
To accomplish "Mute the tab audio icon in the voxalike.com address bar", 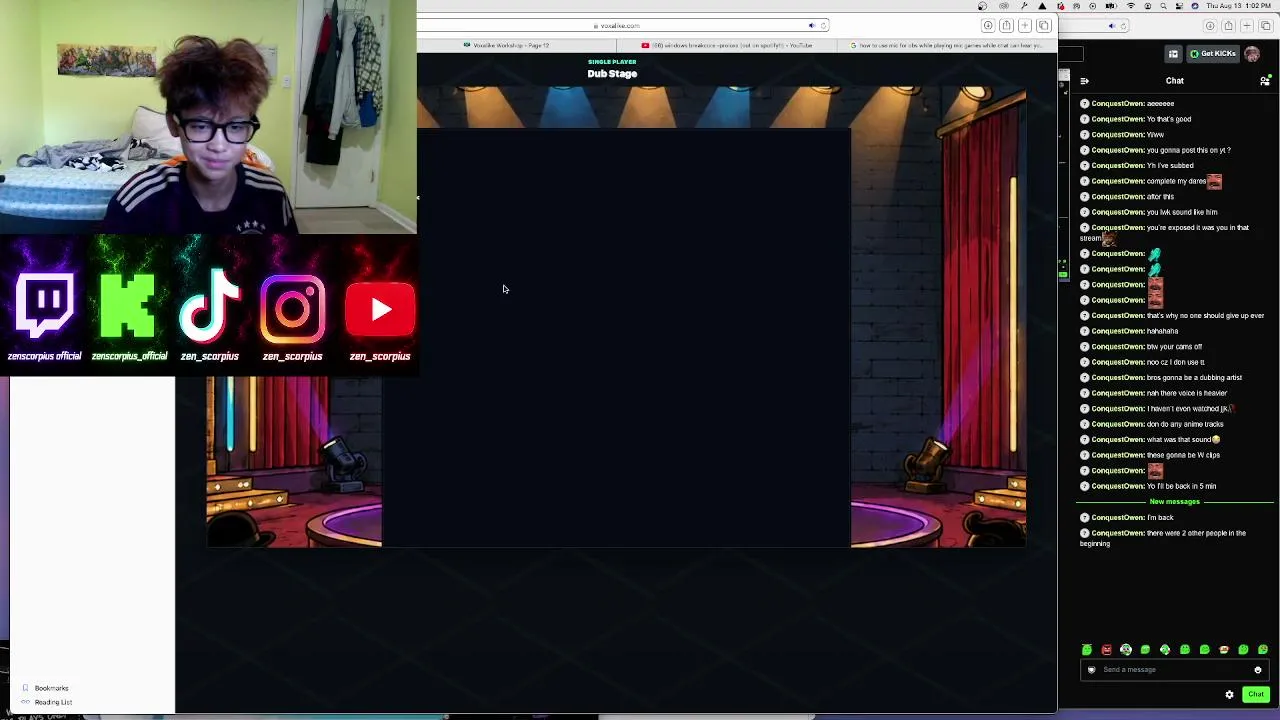I will (x=811, y=26).
